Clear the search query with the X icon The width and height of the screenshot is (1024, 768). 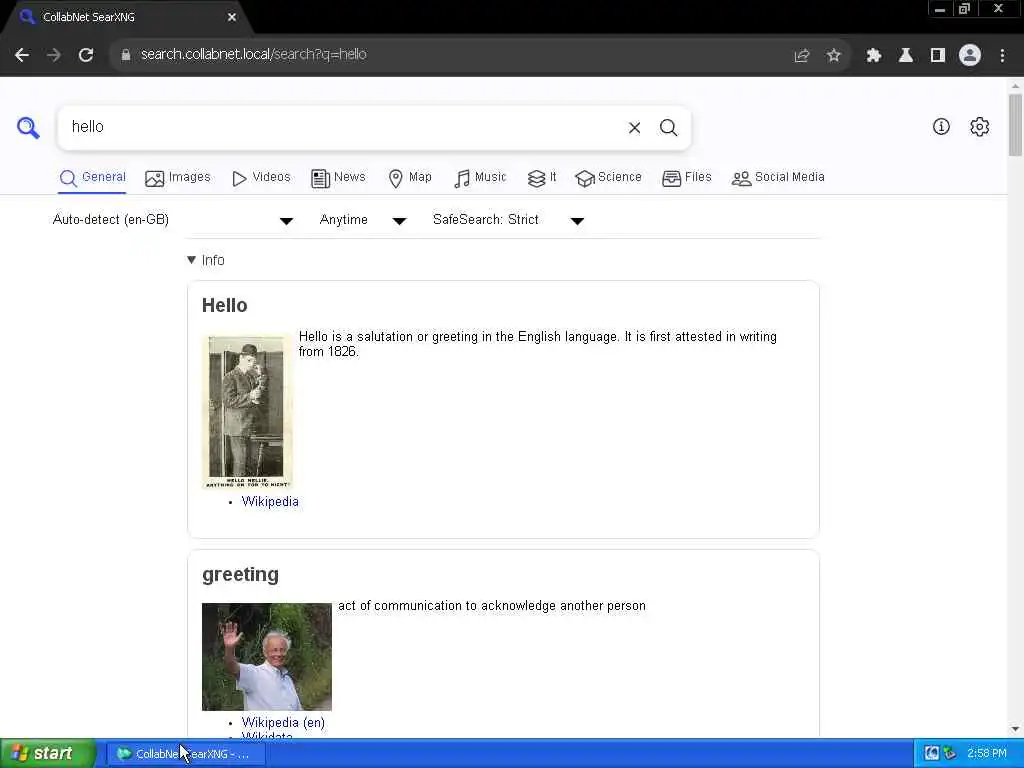[634, 128]
